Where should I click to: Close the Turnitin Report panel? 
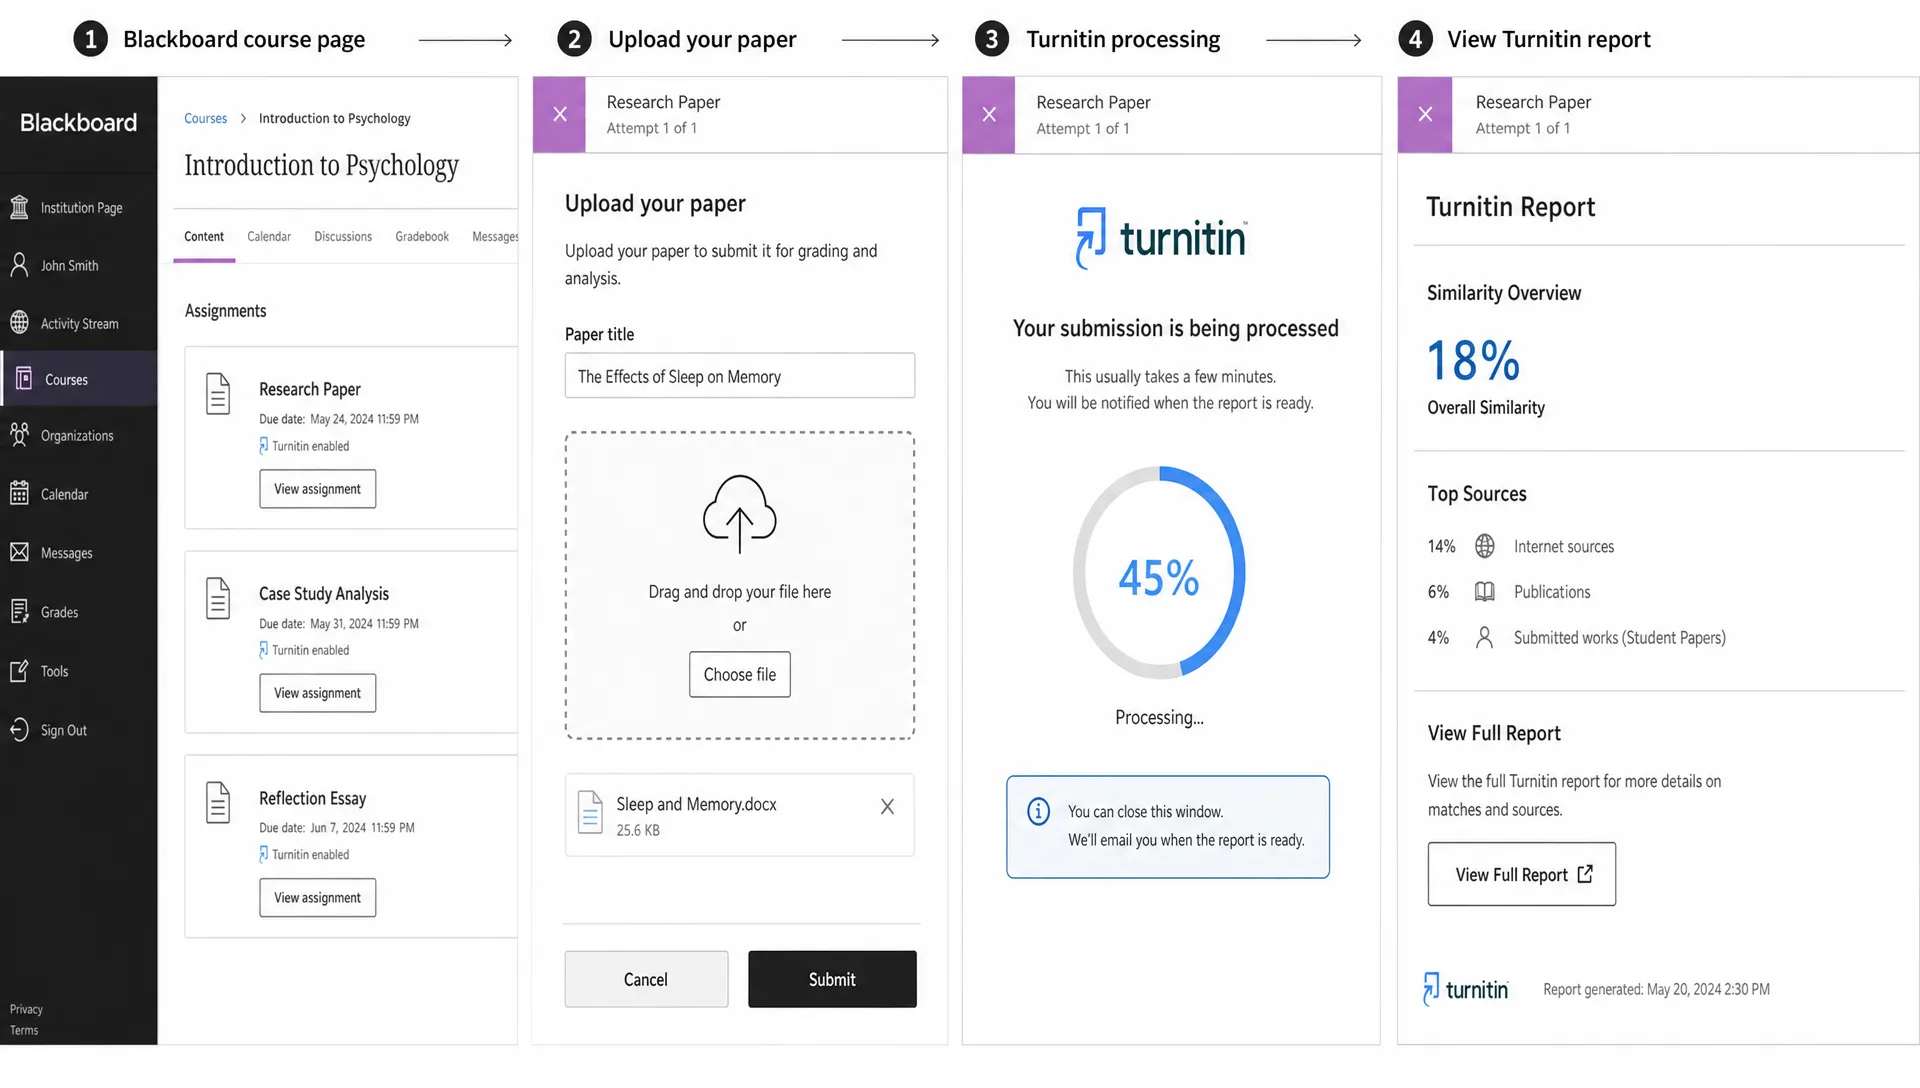coord(1425,114)
